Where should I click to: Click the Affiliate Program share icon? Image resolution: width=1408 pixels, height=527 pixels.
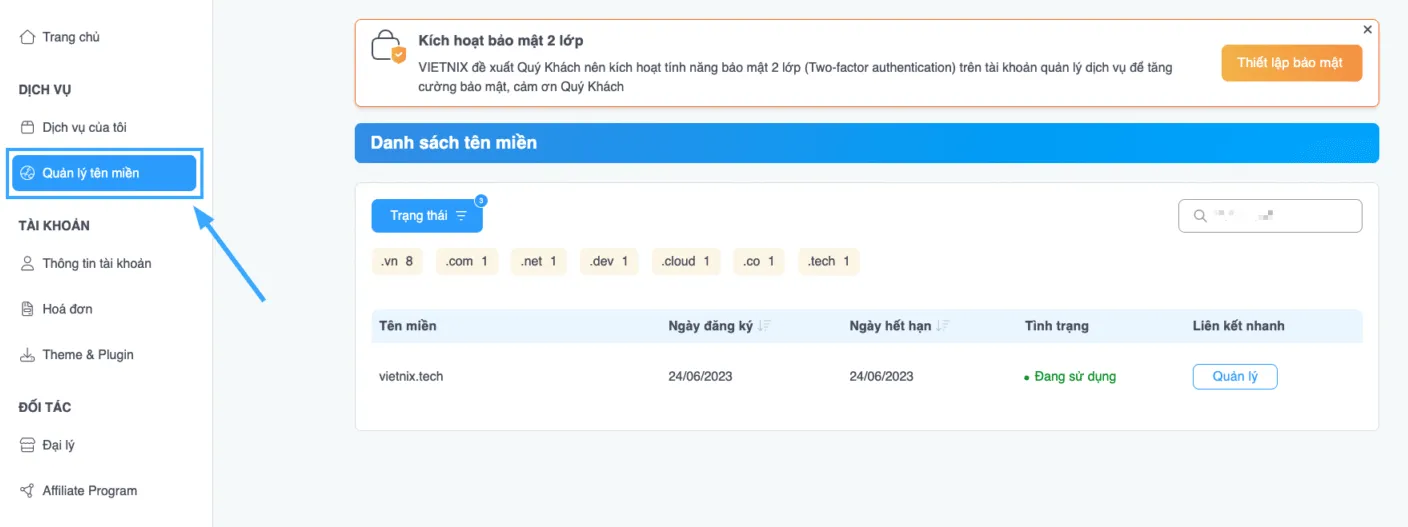point(28,491)
